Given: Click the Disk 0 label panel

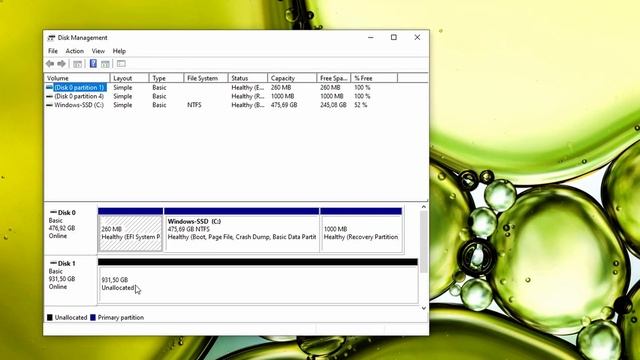Looking at the screenshot, I should 71,229.
